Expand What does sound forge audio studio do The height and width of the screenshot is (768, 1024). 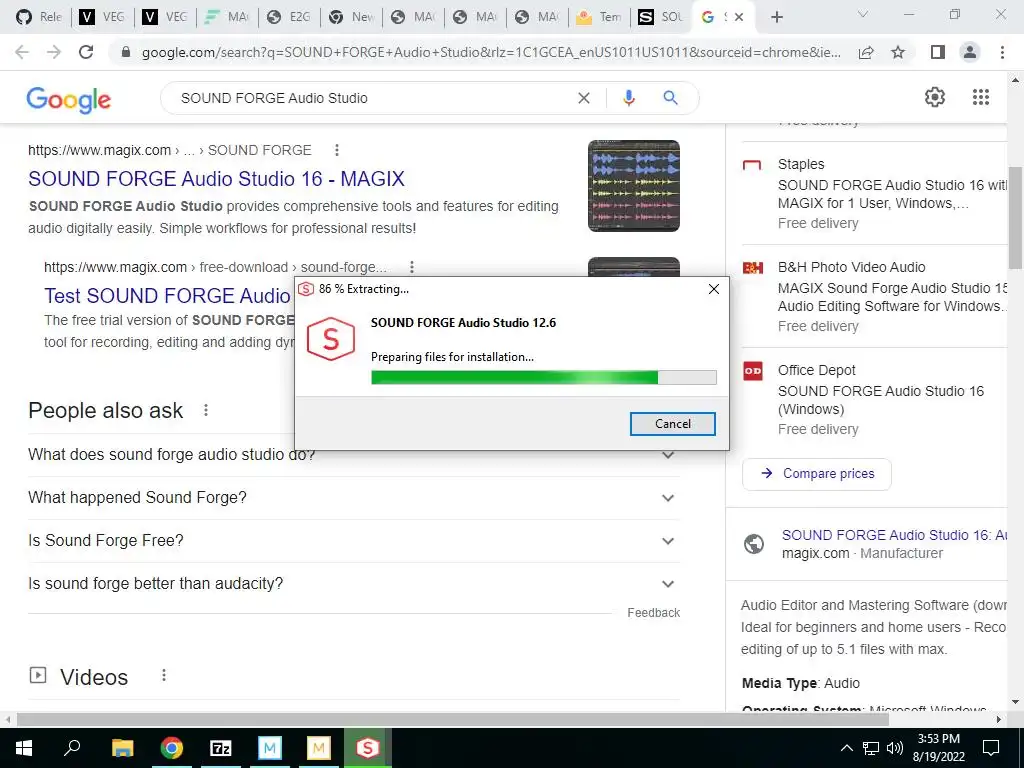(354, 455)
